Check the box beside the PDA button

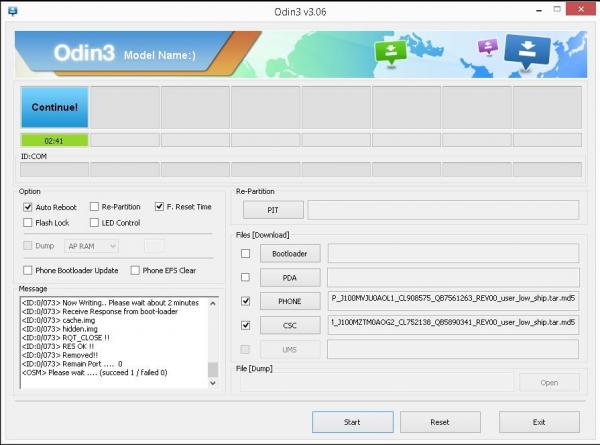tap(245, 277)
